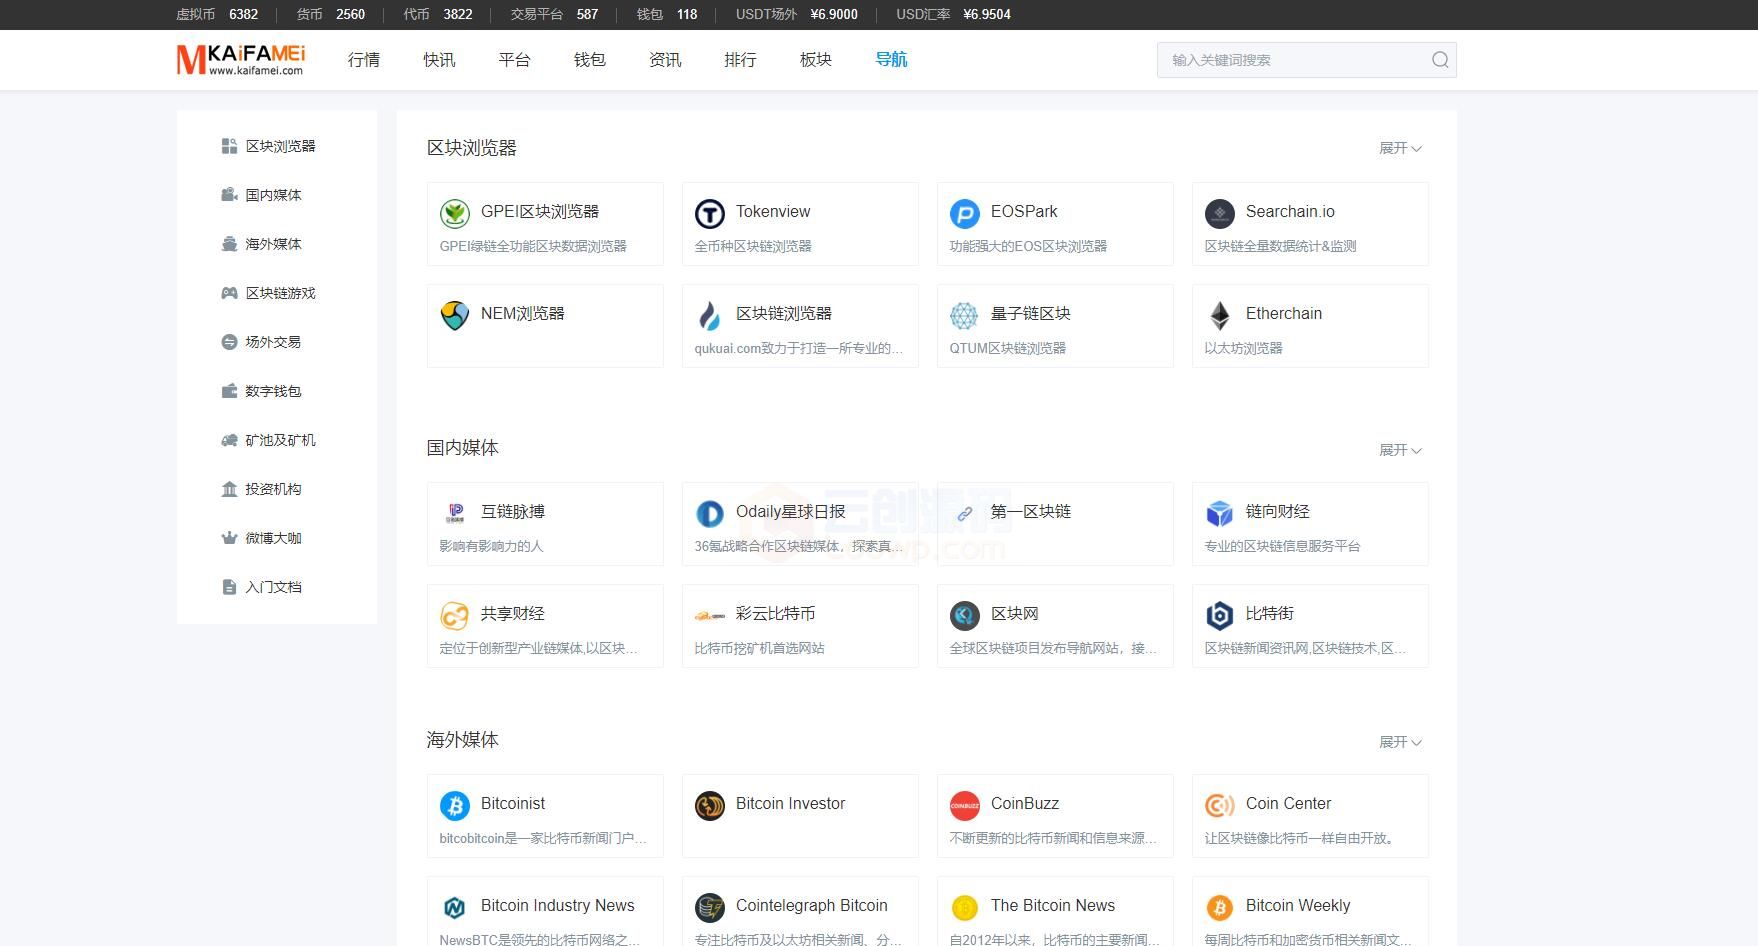
Task: Open the Cointelegraph Bitcoin card
Action: pos(800,911)
